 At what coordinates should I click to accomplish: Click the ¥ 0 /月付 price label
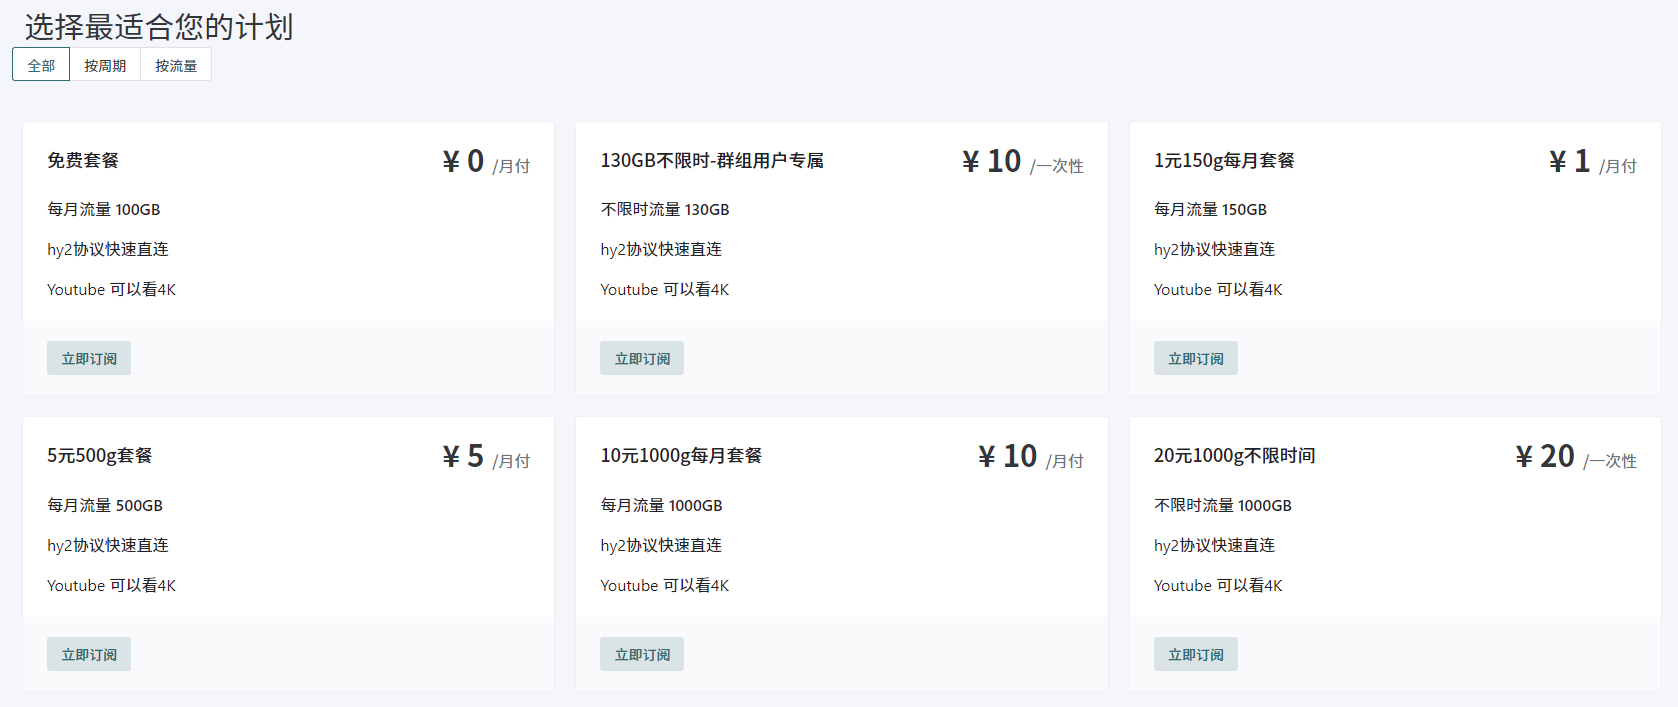pos(486,161)
